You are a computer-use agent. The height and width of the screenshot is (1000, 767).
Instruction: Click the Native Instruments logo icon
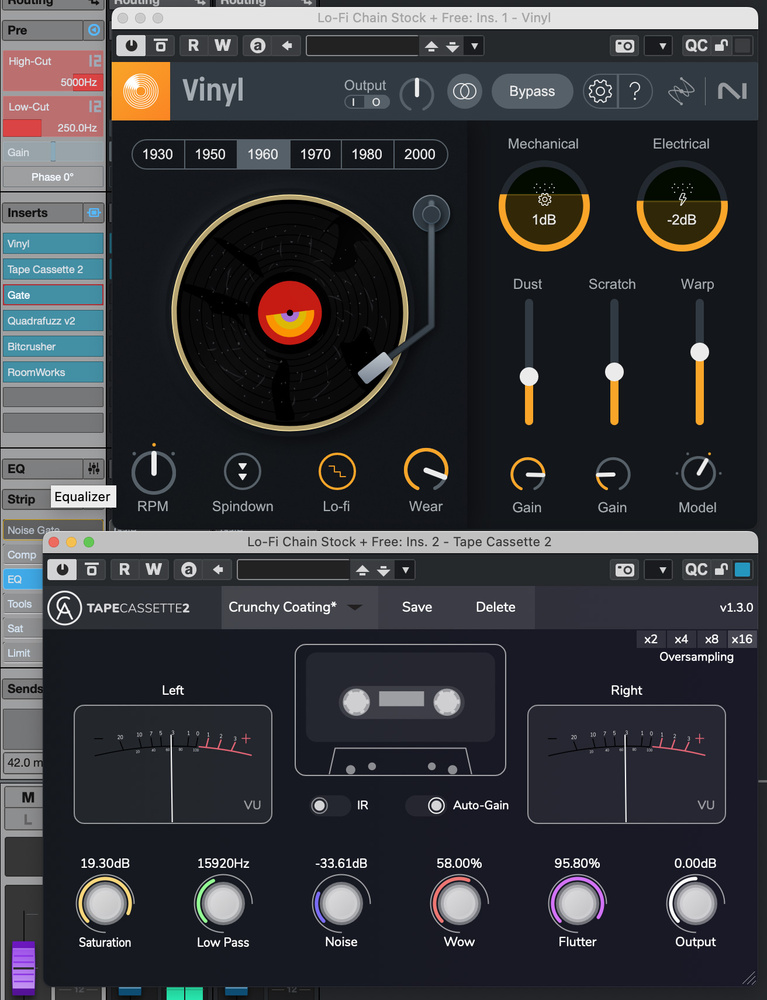pyautogui.click(x=732, y=91)
